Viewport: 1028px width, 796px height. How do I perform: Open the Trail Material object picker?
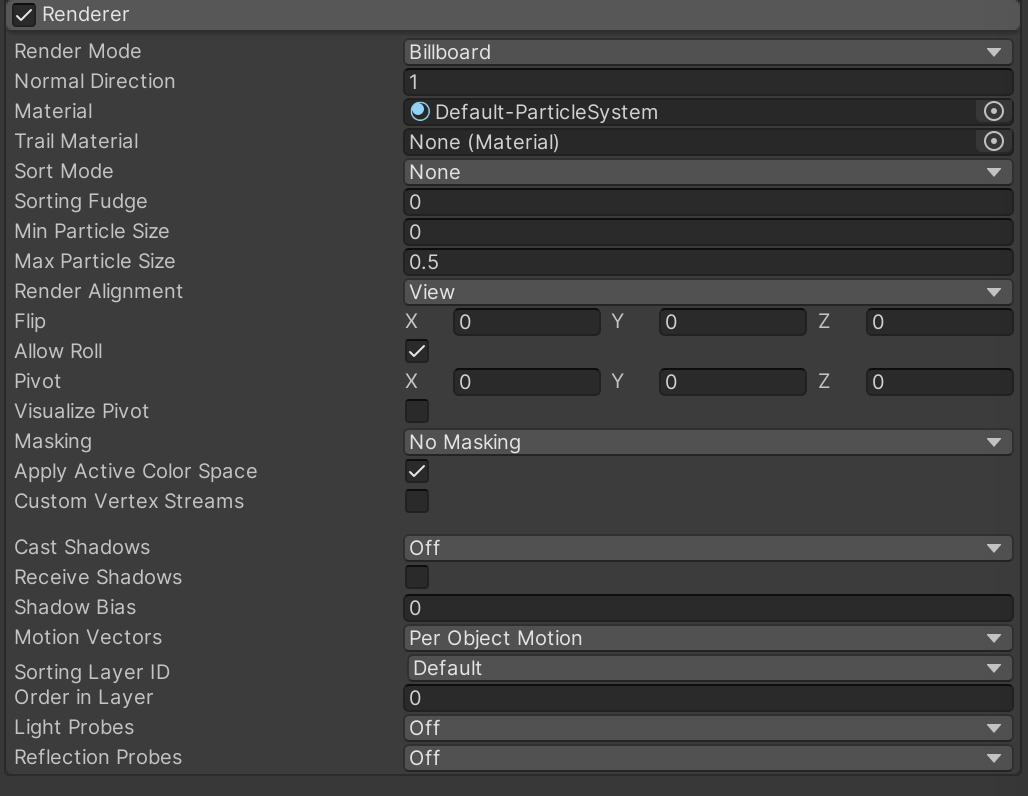(x=995, y=141)
